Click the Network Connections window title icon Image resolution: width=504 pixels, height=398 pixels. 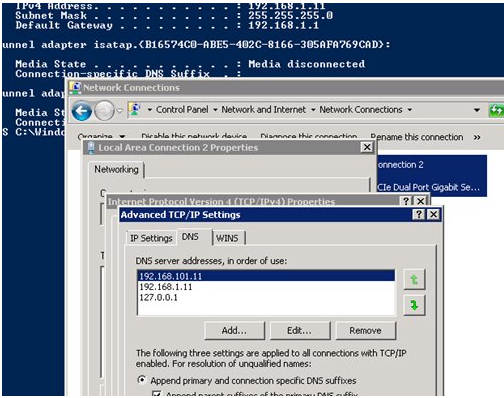75,88
